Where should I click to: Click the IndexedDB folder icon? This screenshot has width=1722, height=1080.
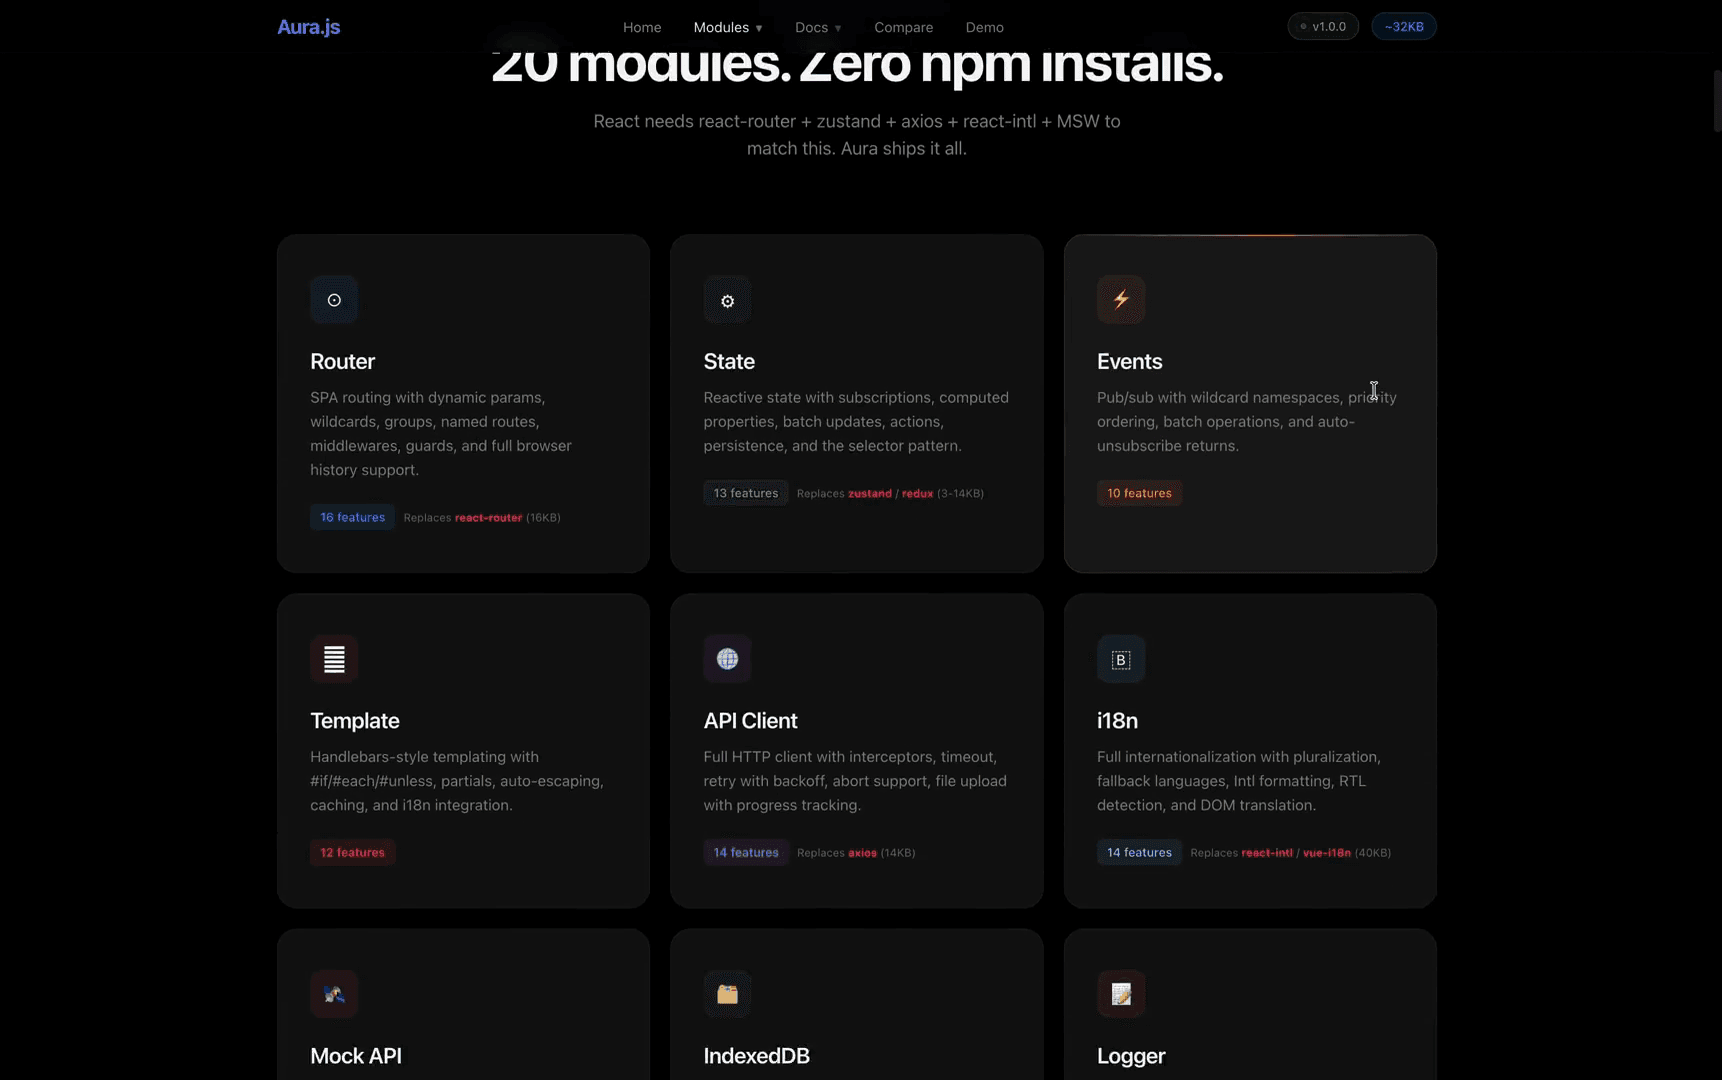[727, 993]
